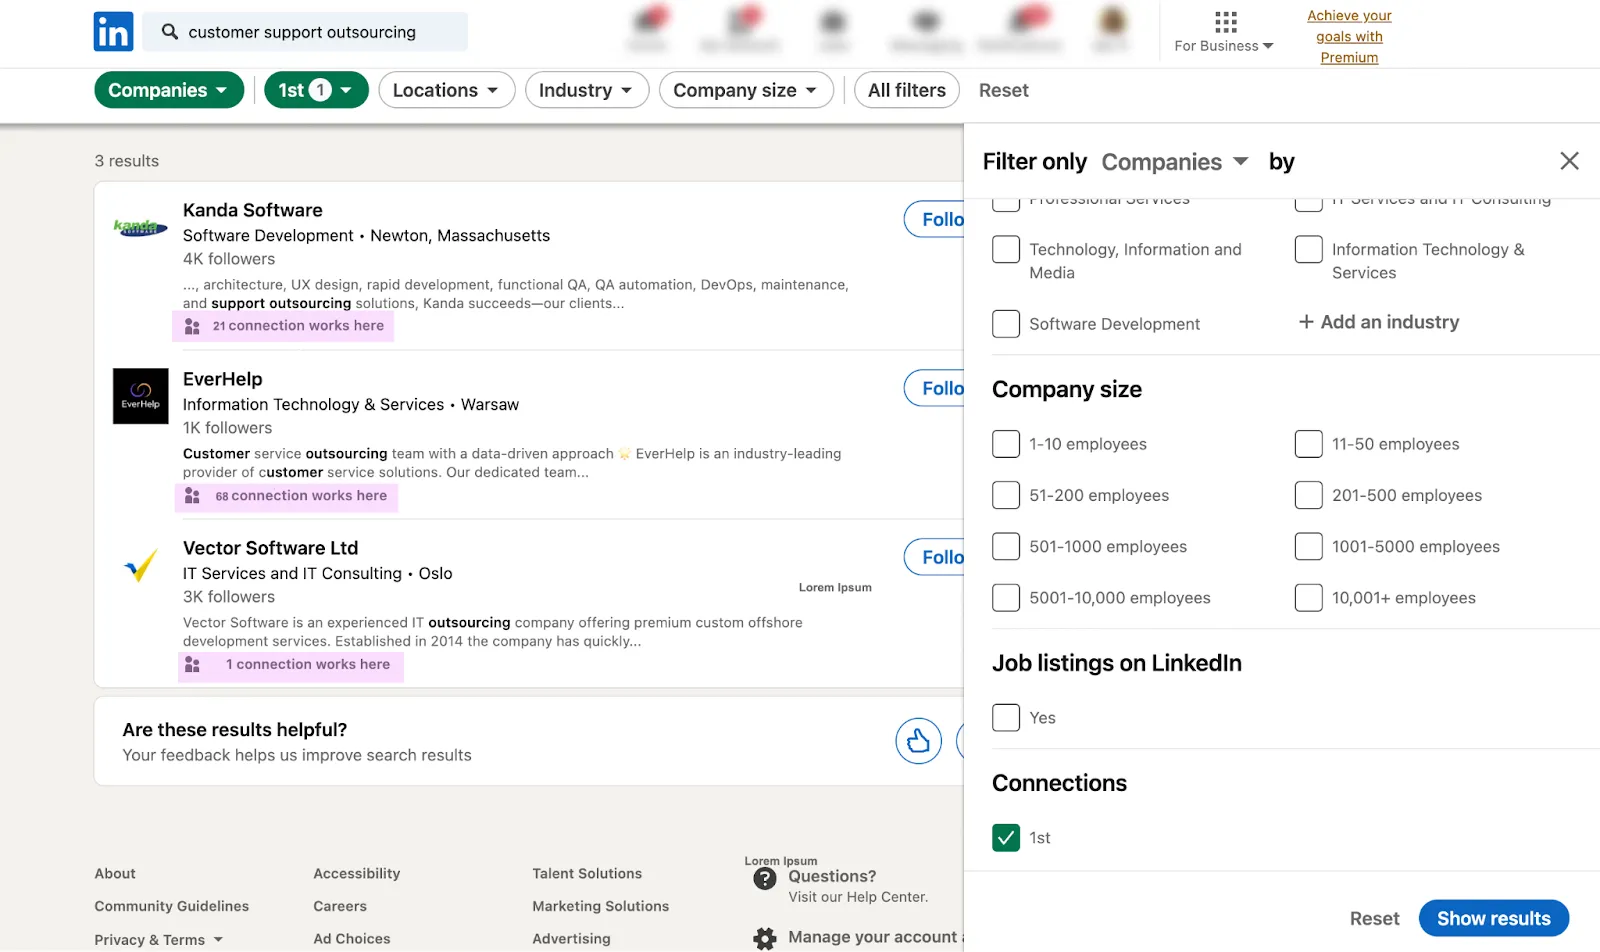Open the Careers footer link
Image resolution: width=1600 pixels, height=952 pixels.
[x=340, y=907]
